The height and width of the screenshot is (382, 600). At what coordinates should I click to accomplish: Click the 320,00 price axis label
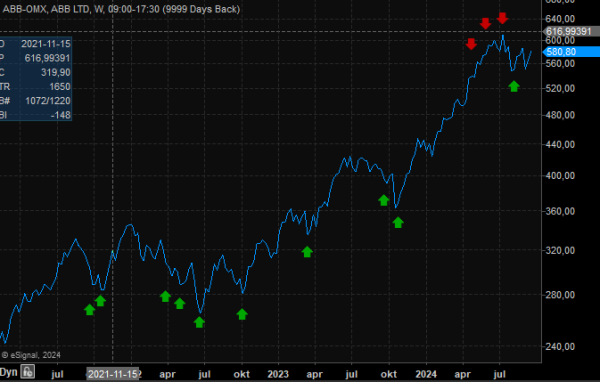pyautogui.click(x=560, y=250)
